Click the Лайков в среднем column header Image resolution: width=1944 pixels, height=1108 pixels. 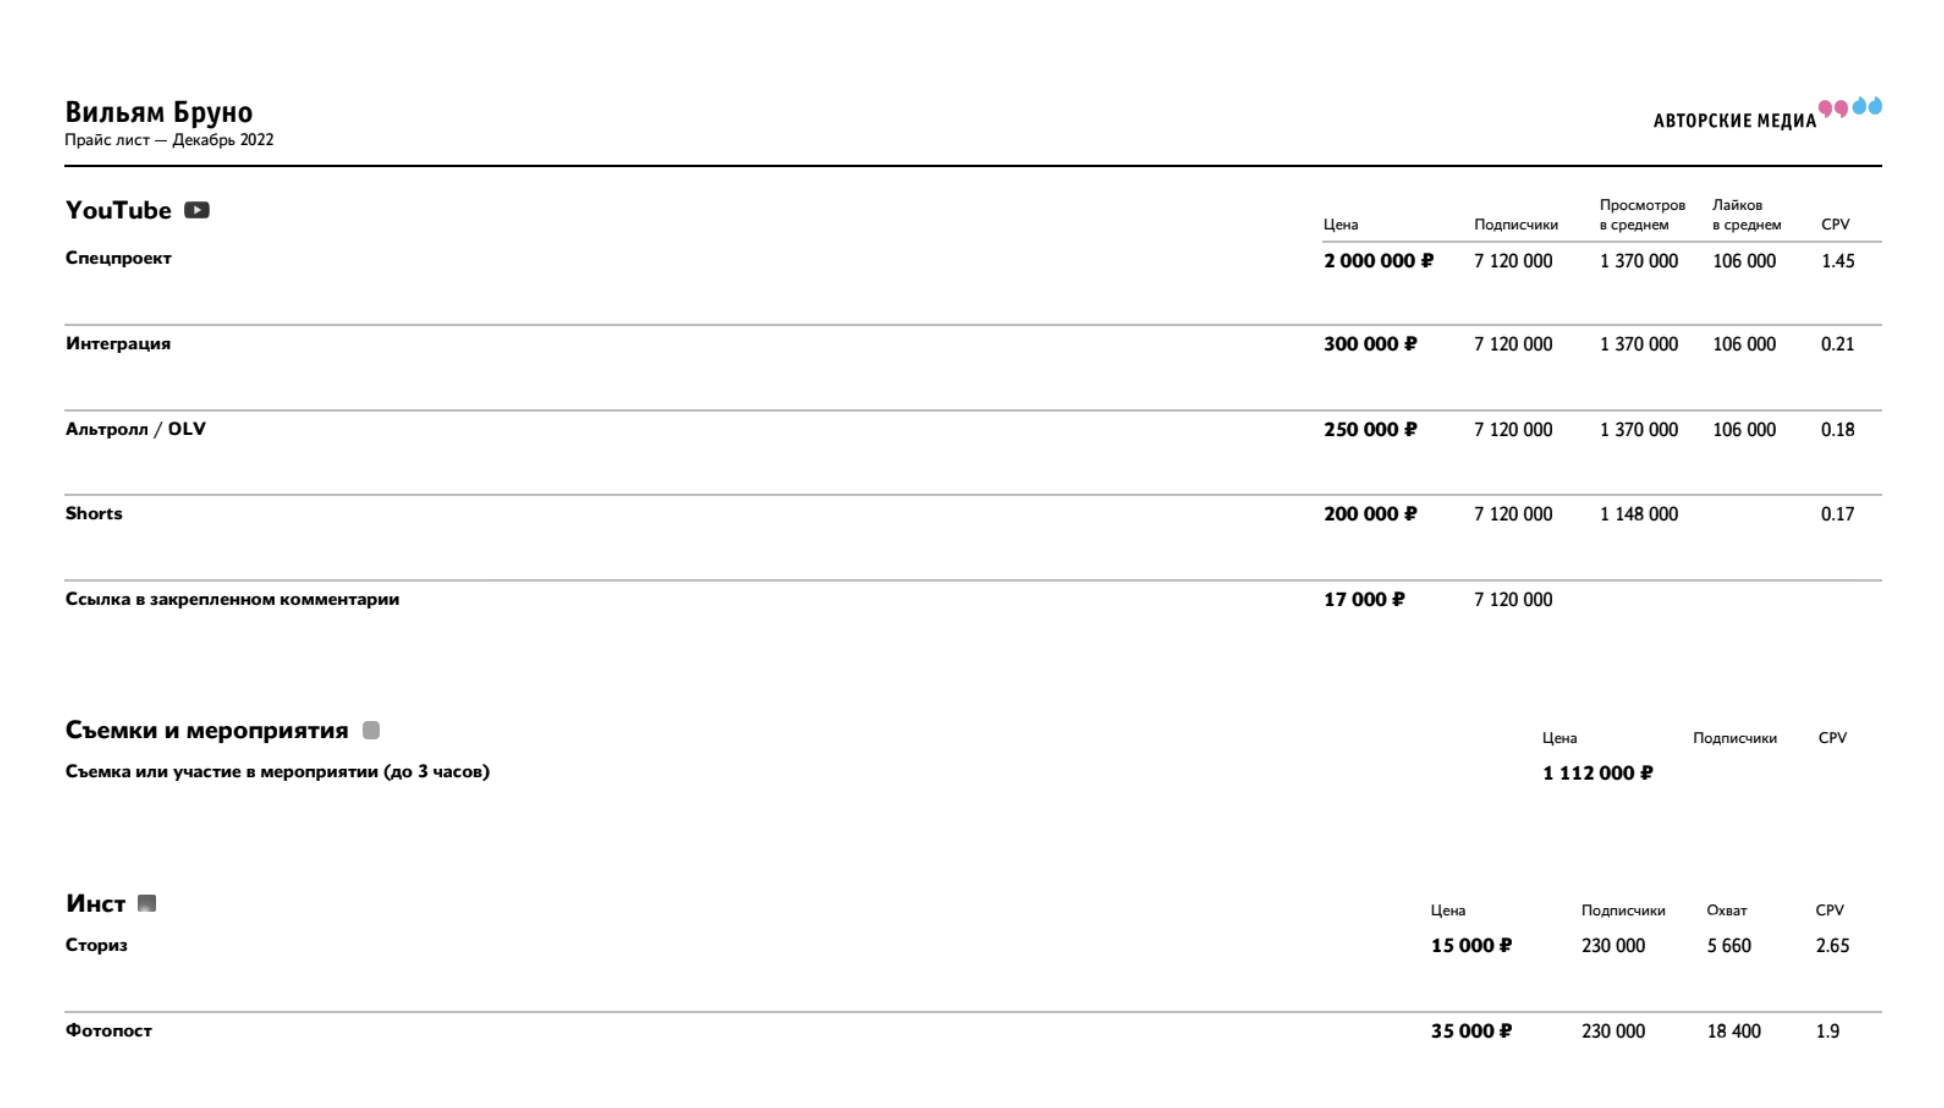1746,215
